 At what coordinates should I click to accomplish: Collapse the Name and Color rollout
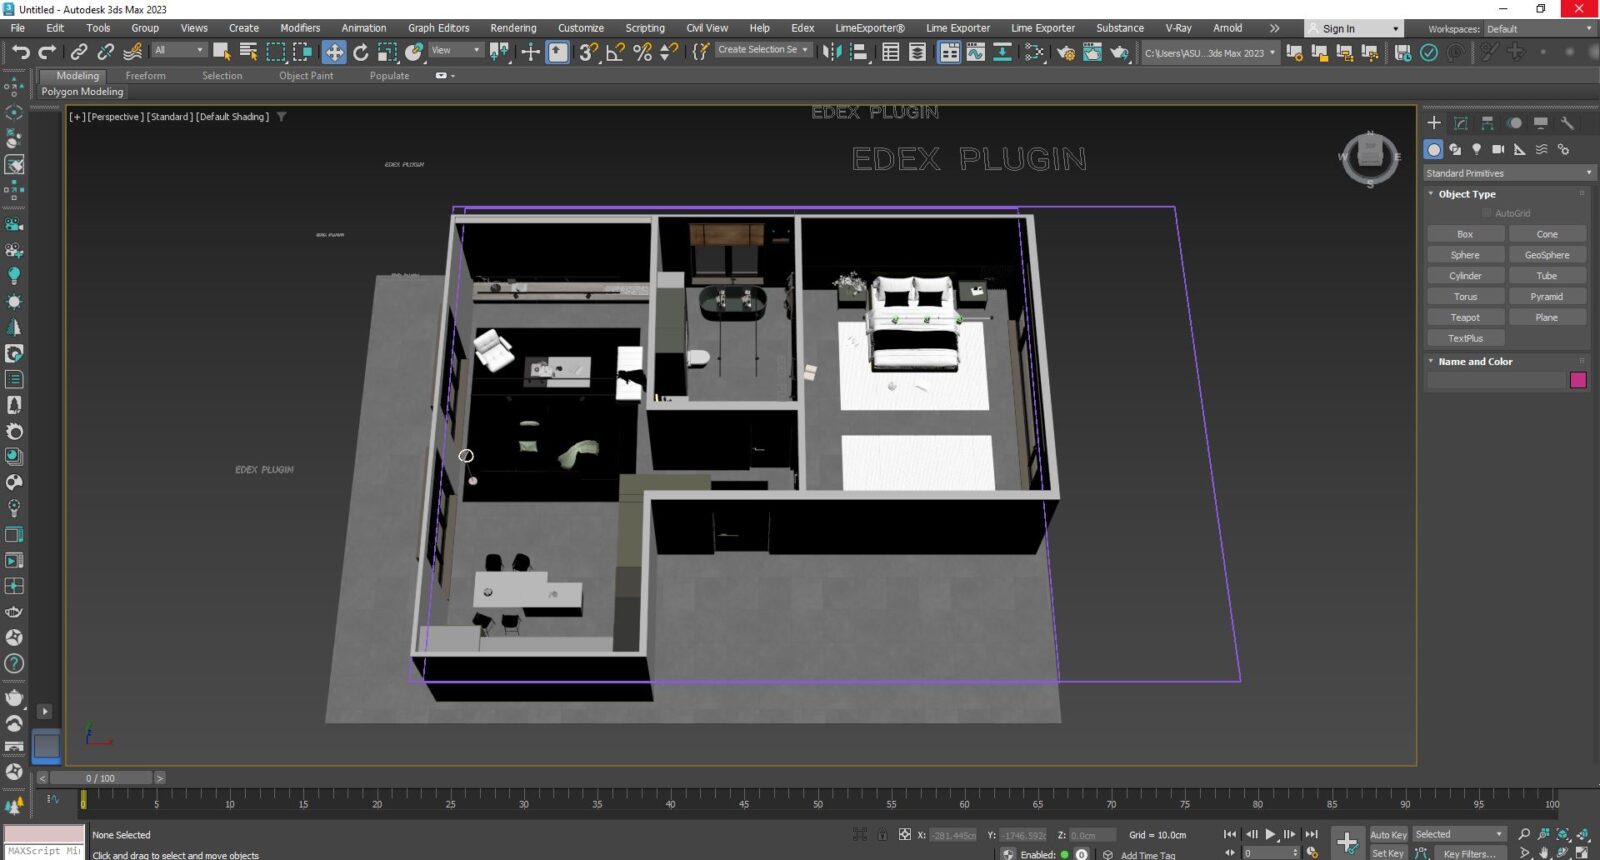pos(1475,361)
